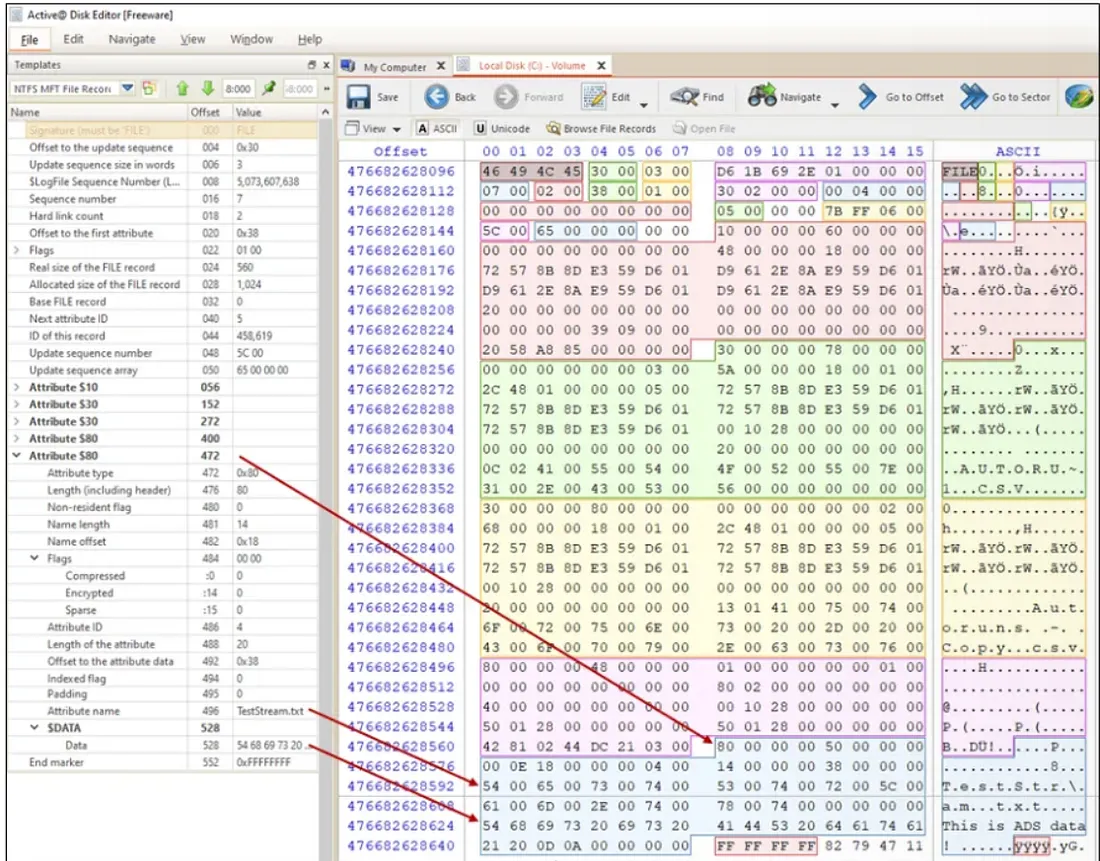Toggle Unicode display mode
Image resolution: width=1100 pixels, height=861 pixels.
coord(504,129)
